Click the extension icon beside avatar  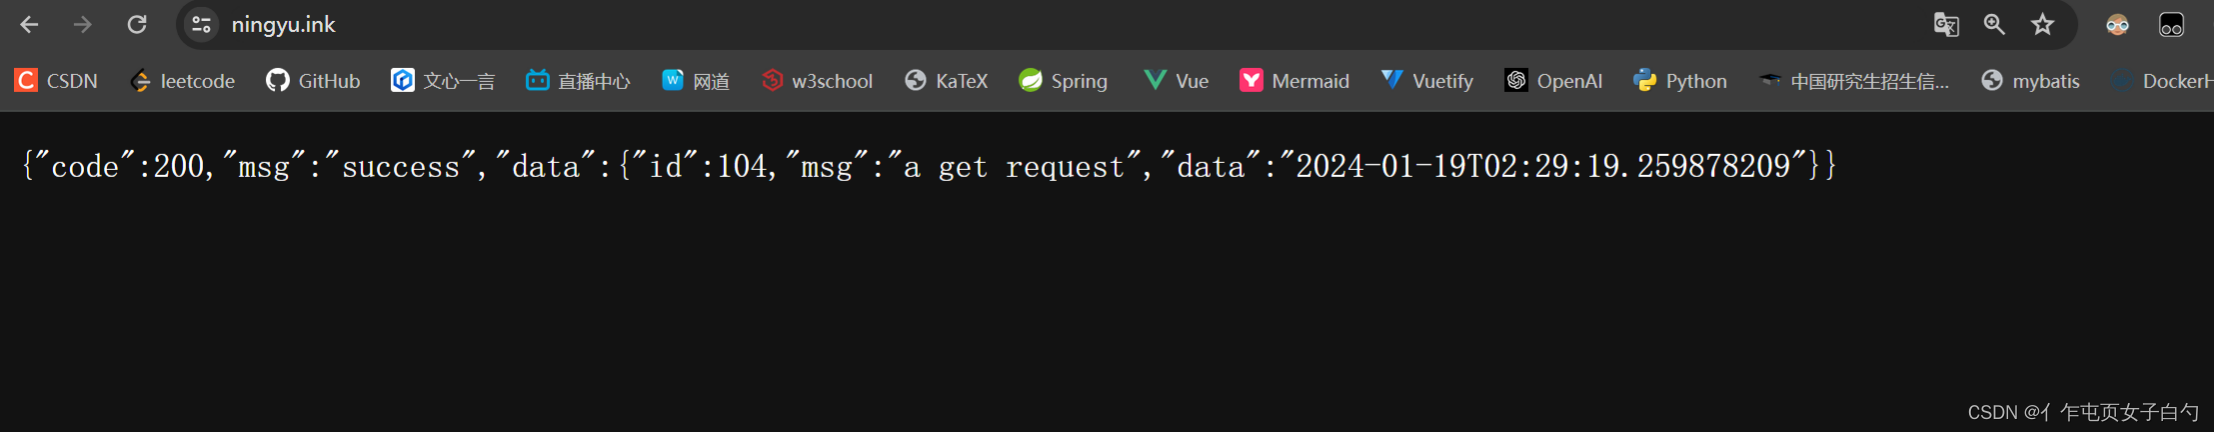[2171, 25]
